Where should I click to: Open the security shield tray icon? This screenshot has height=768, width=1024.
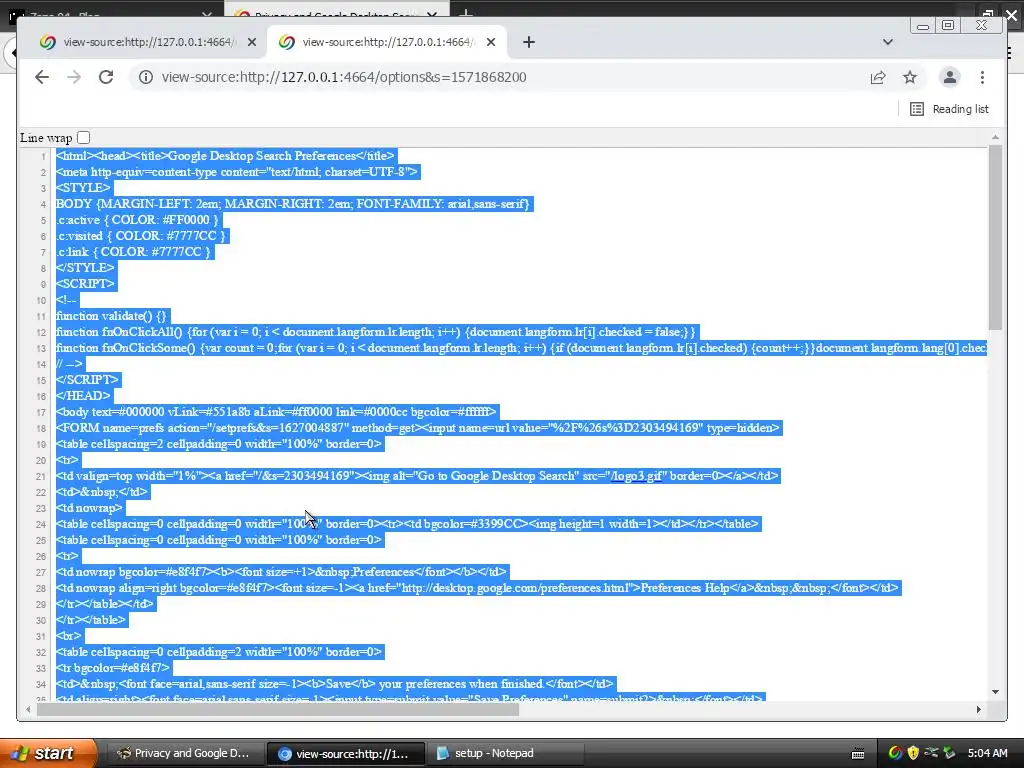(x=913, y=753)
